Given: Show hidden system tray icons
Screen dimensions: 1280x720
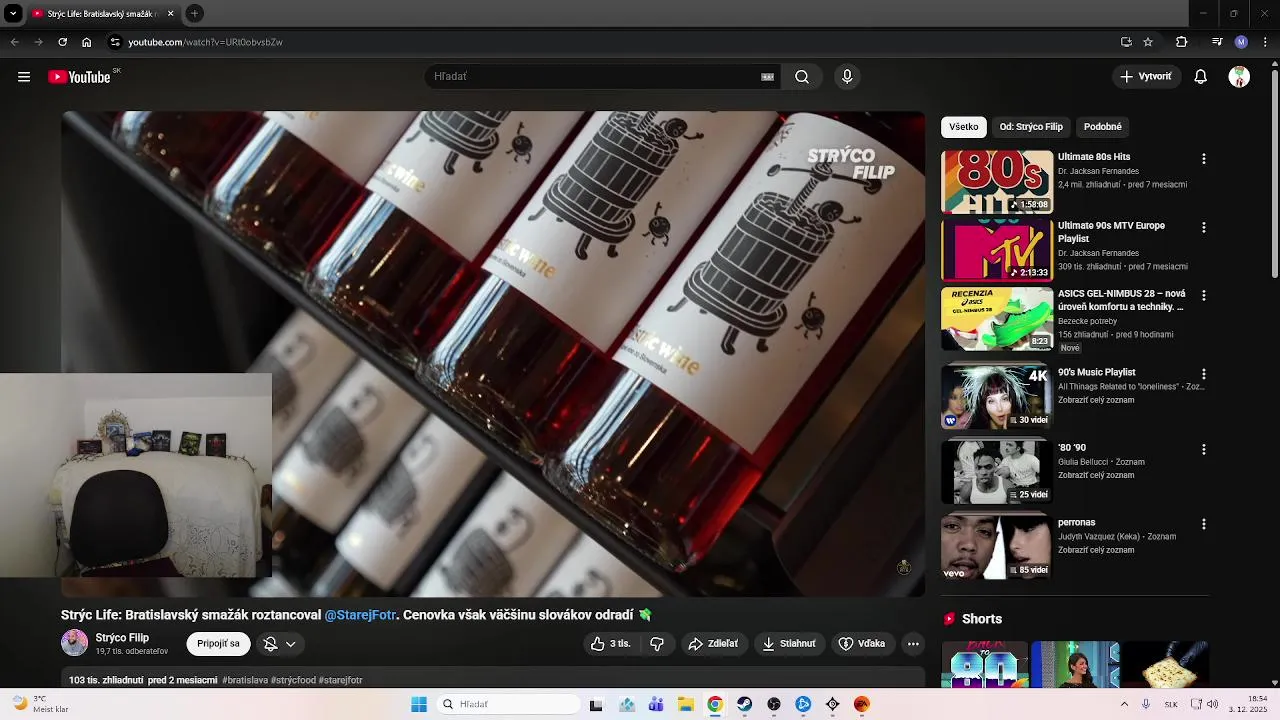Looking at the screenshot, I should (x=1124, y=704).
